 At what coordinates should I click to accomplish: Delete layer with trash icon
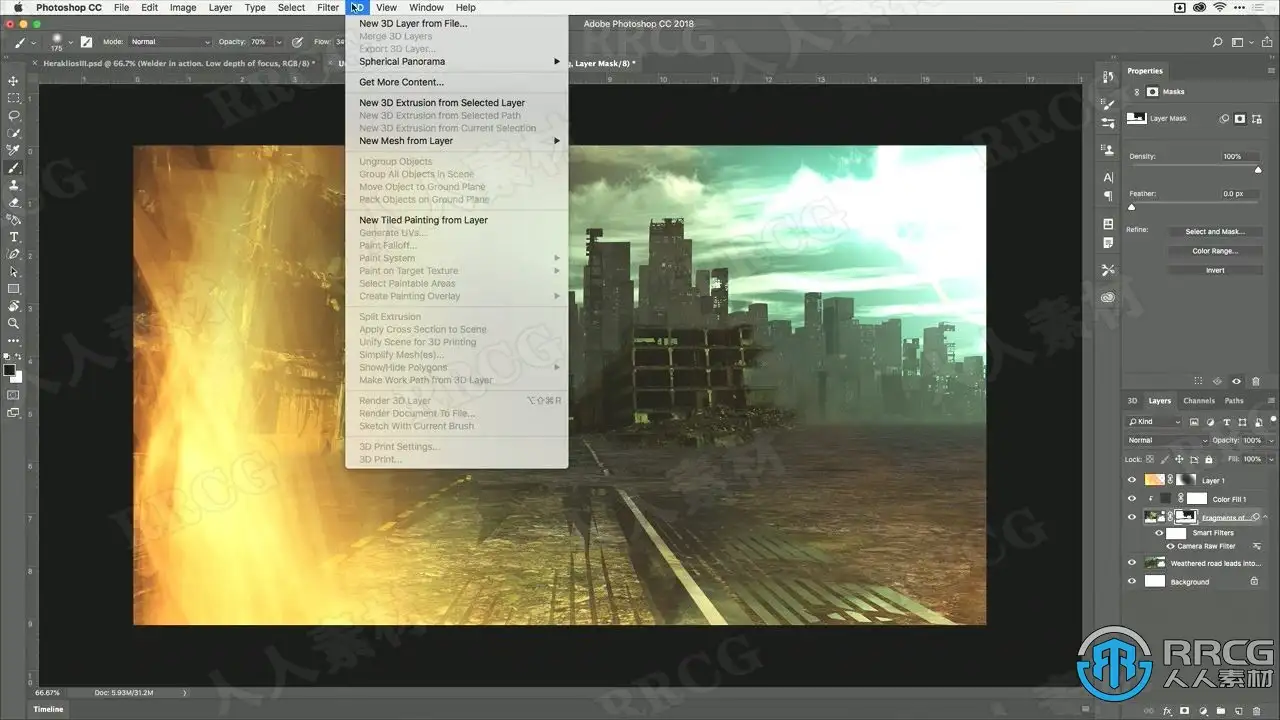[1258, 711]
